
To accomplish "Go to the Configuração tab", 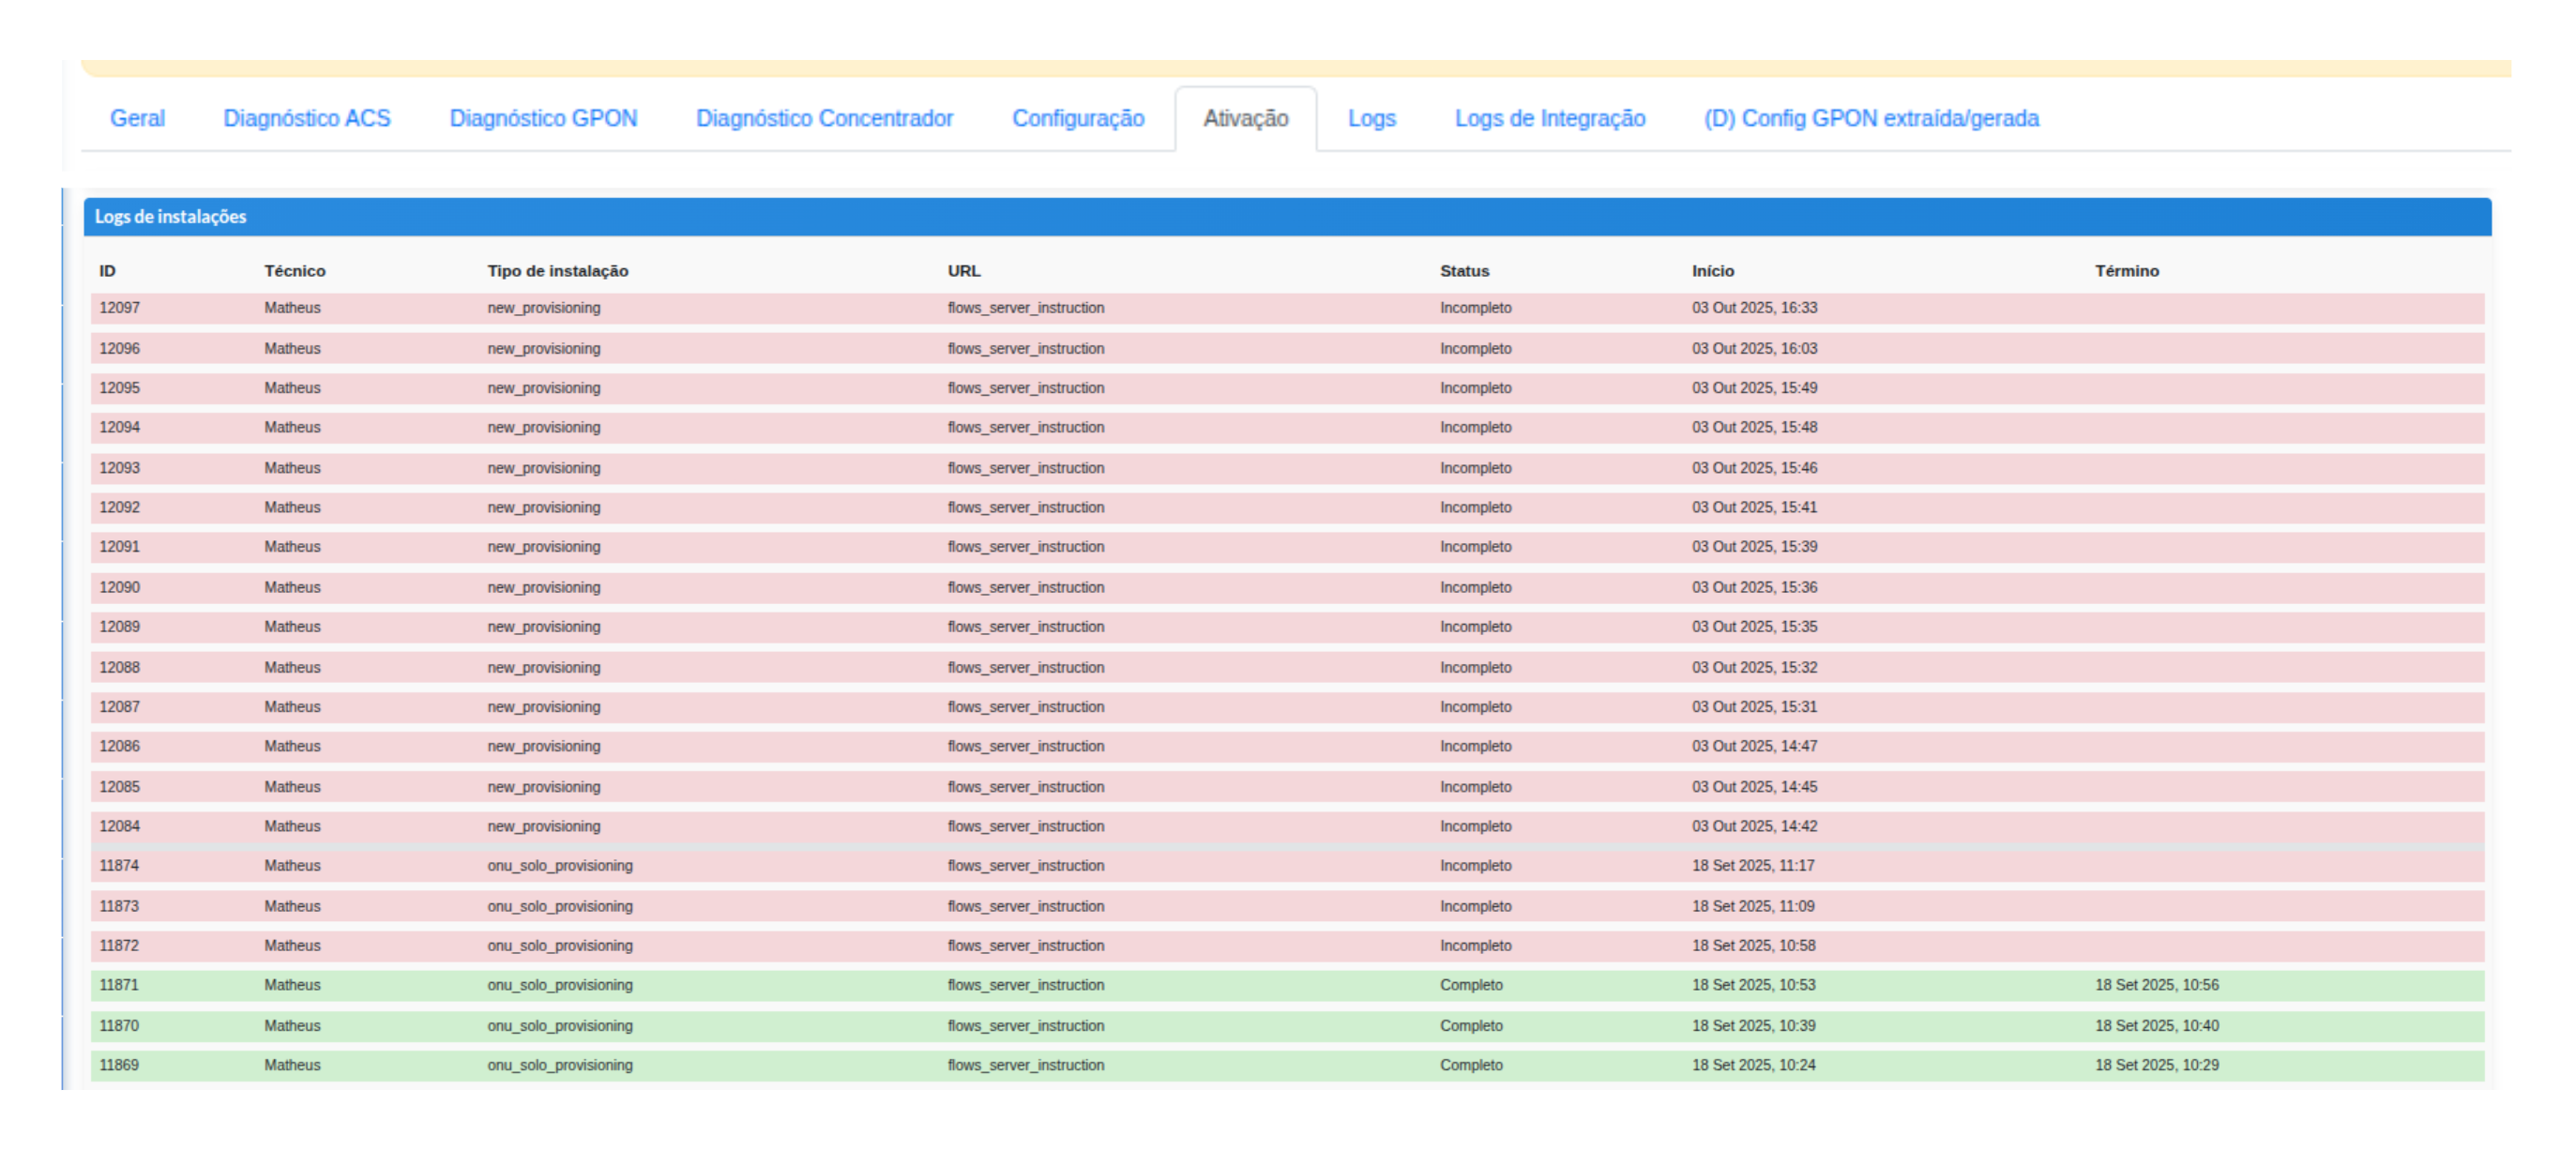I will pos(1077,118).
